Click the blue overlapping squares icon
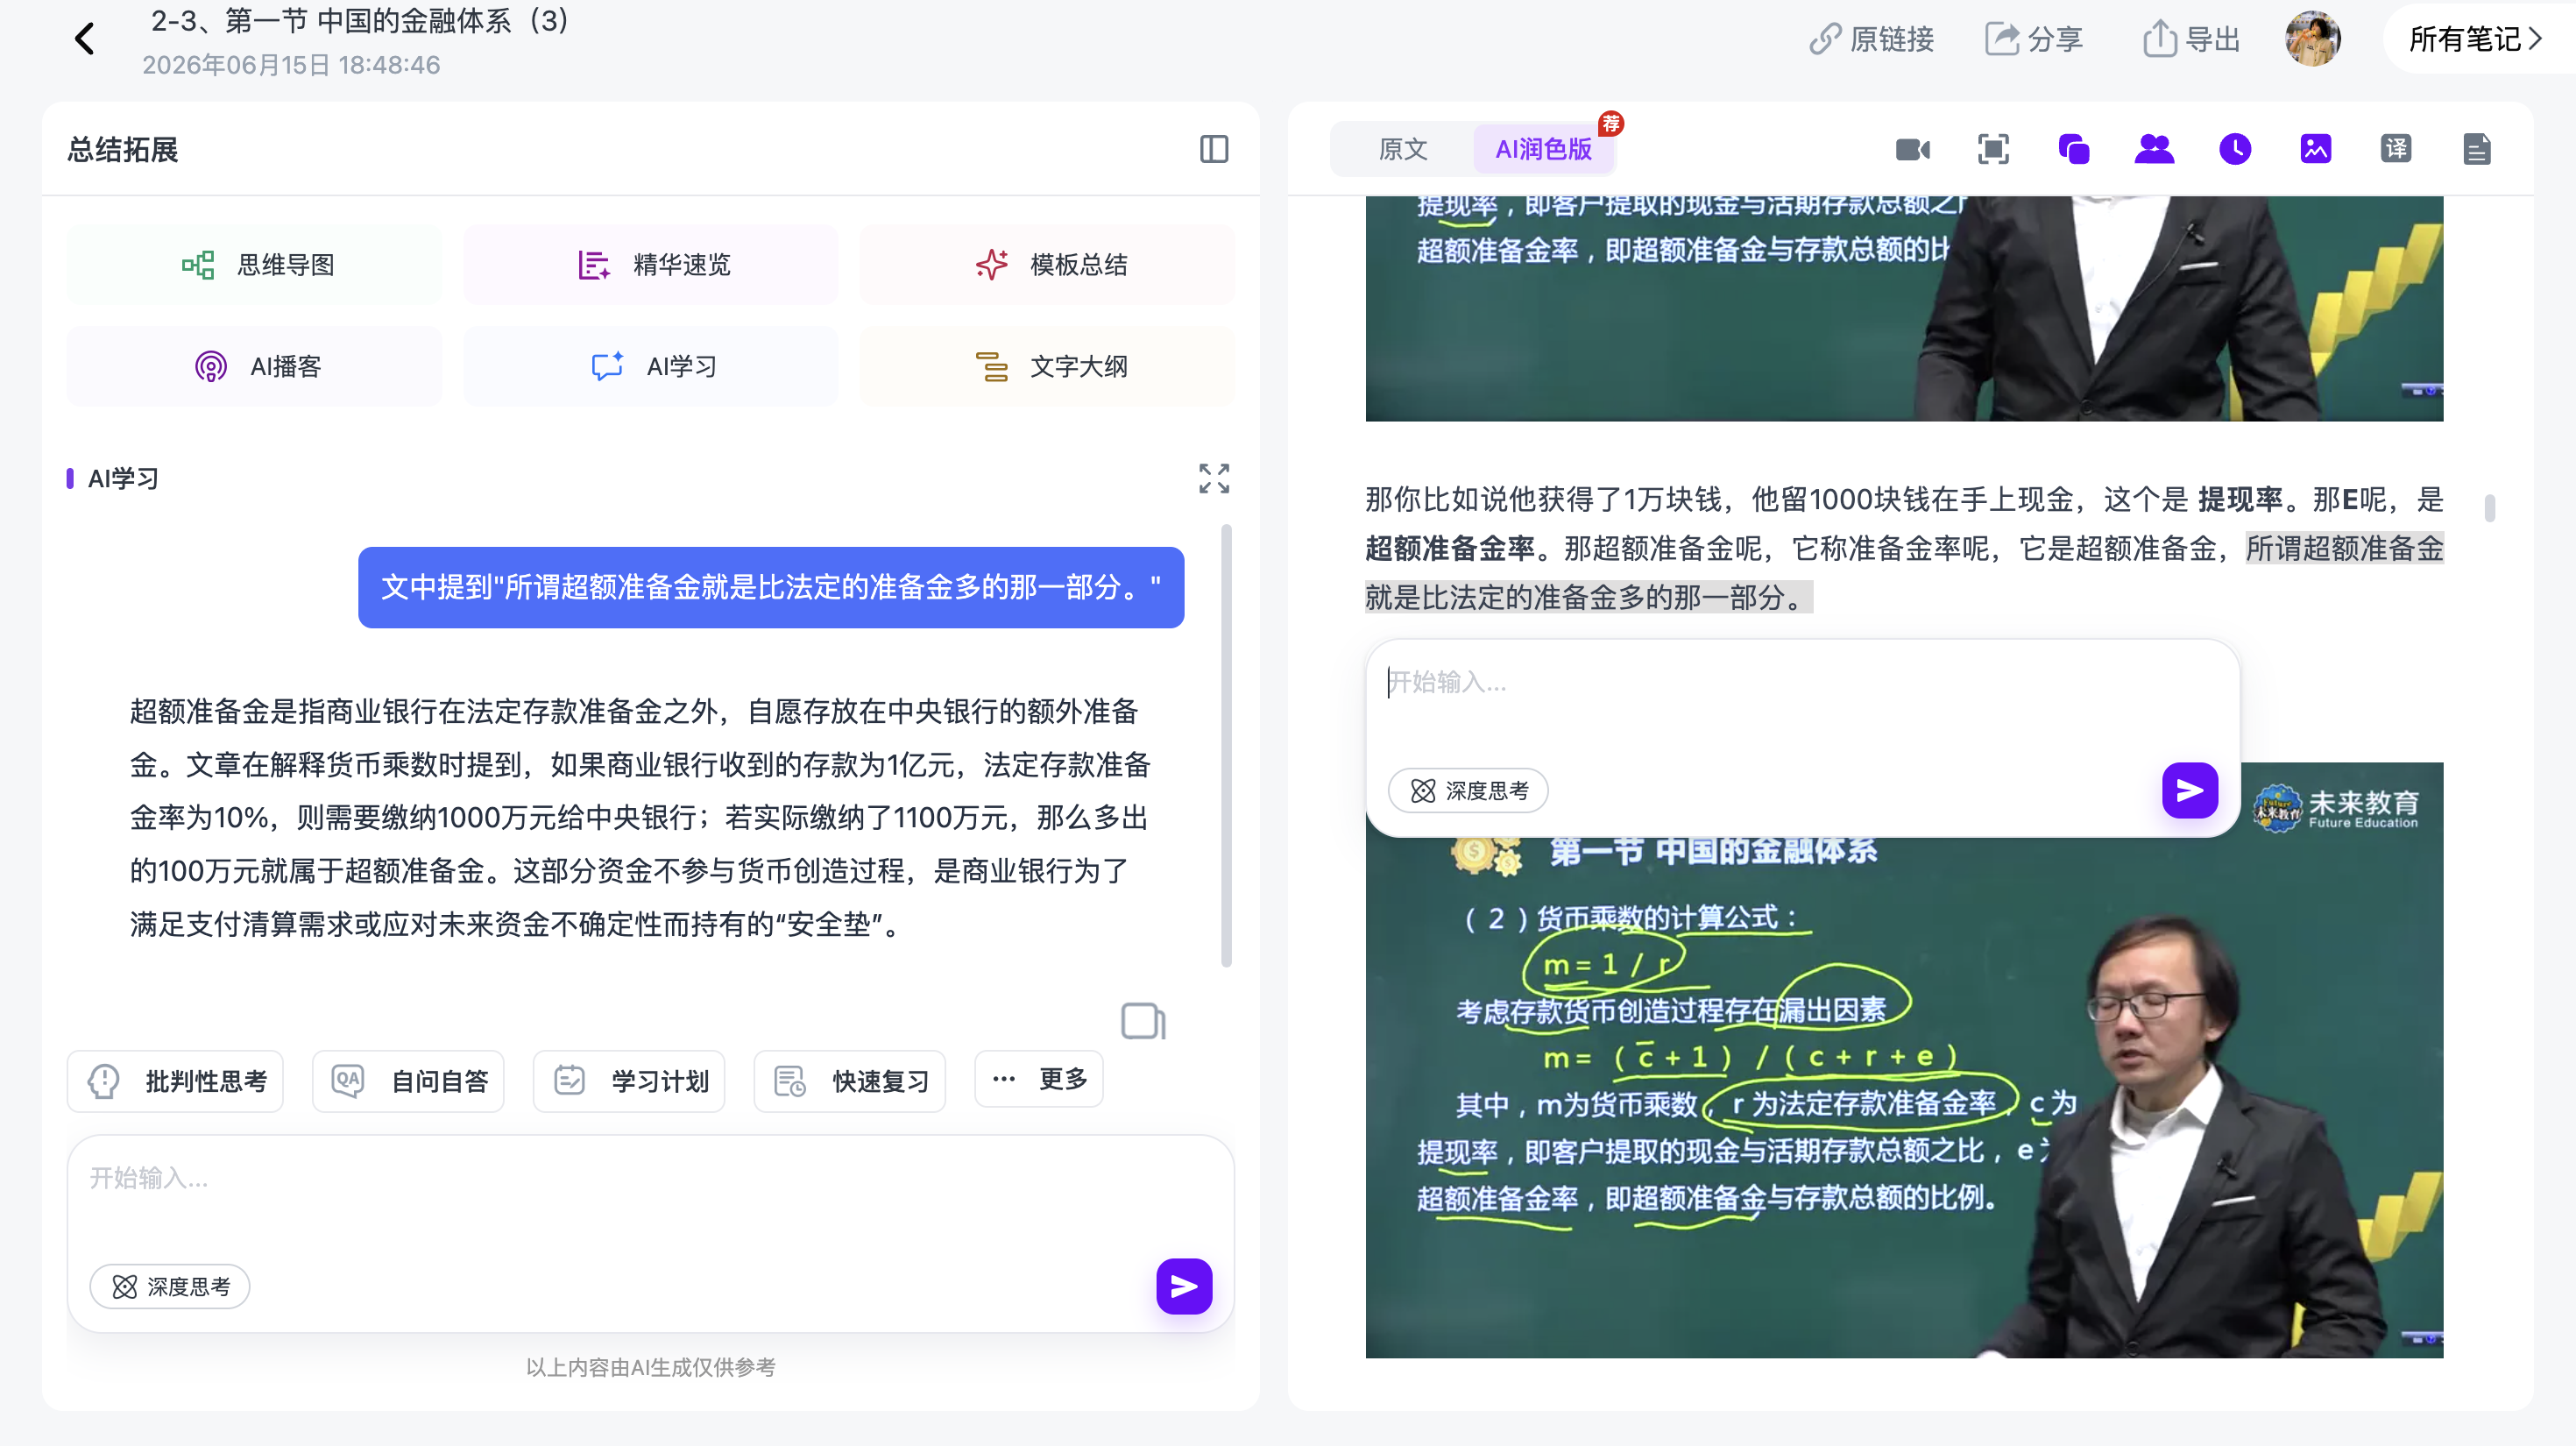 click(x=2074, y=149)
